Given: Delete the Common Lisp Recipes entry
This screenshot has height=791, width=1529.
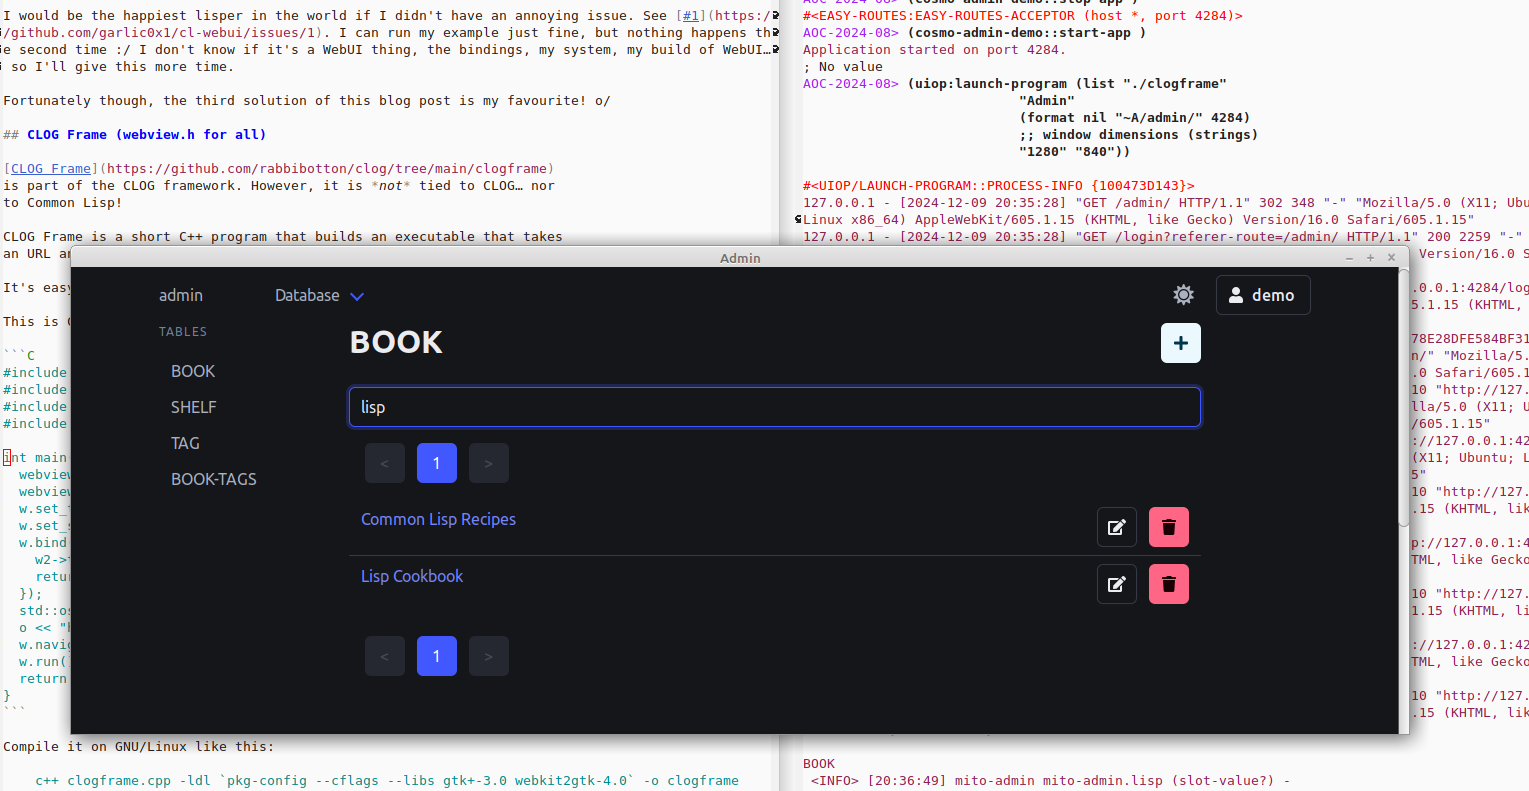Looking at the screenshot, I should [1168, 527].
